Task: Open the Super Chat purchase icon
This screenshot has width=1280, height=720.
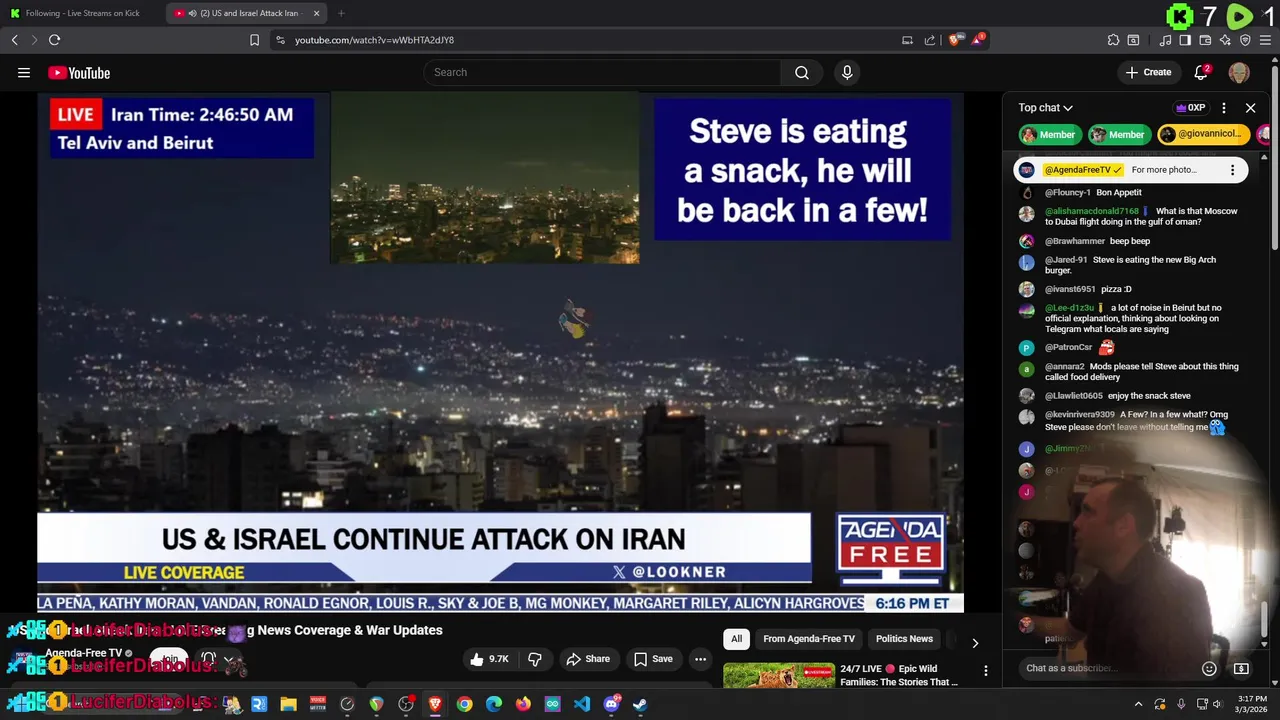Action: [1241, 668]
